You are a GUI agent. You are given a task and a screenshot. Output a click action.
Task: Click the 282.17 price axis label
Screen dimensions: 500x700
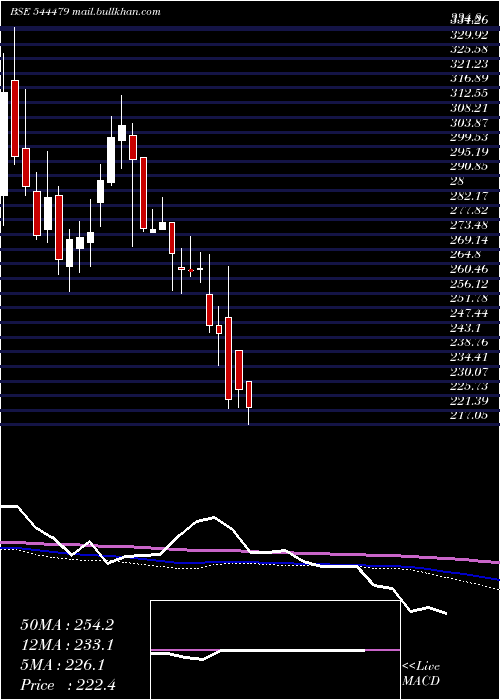(x=468, y=196)
